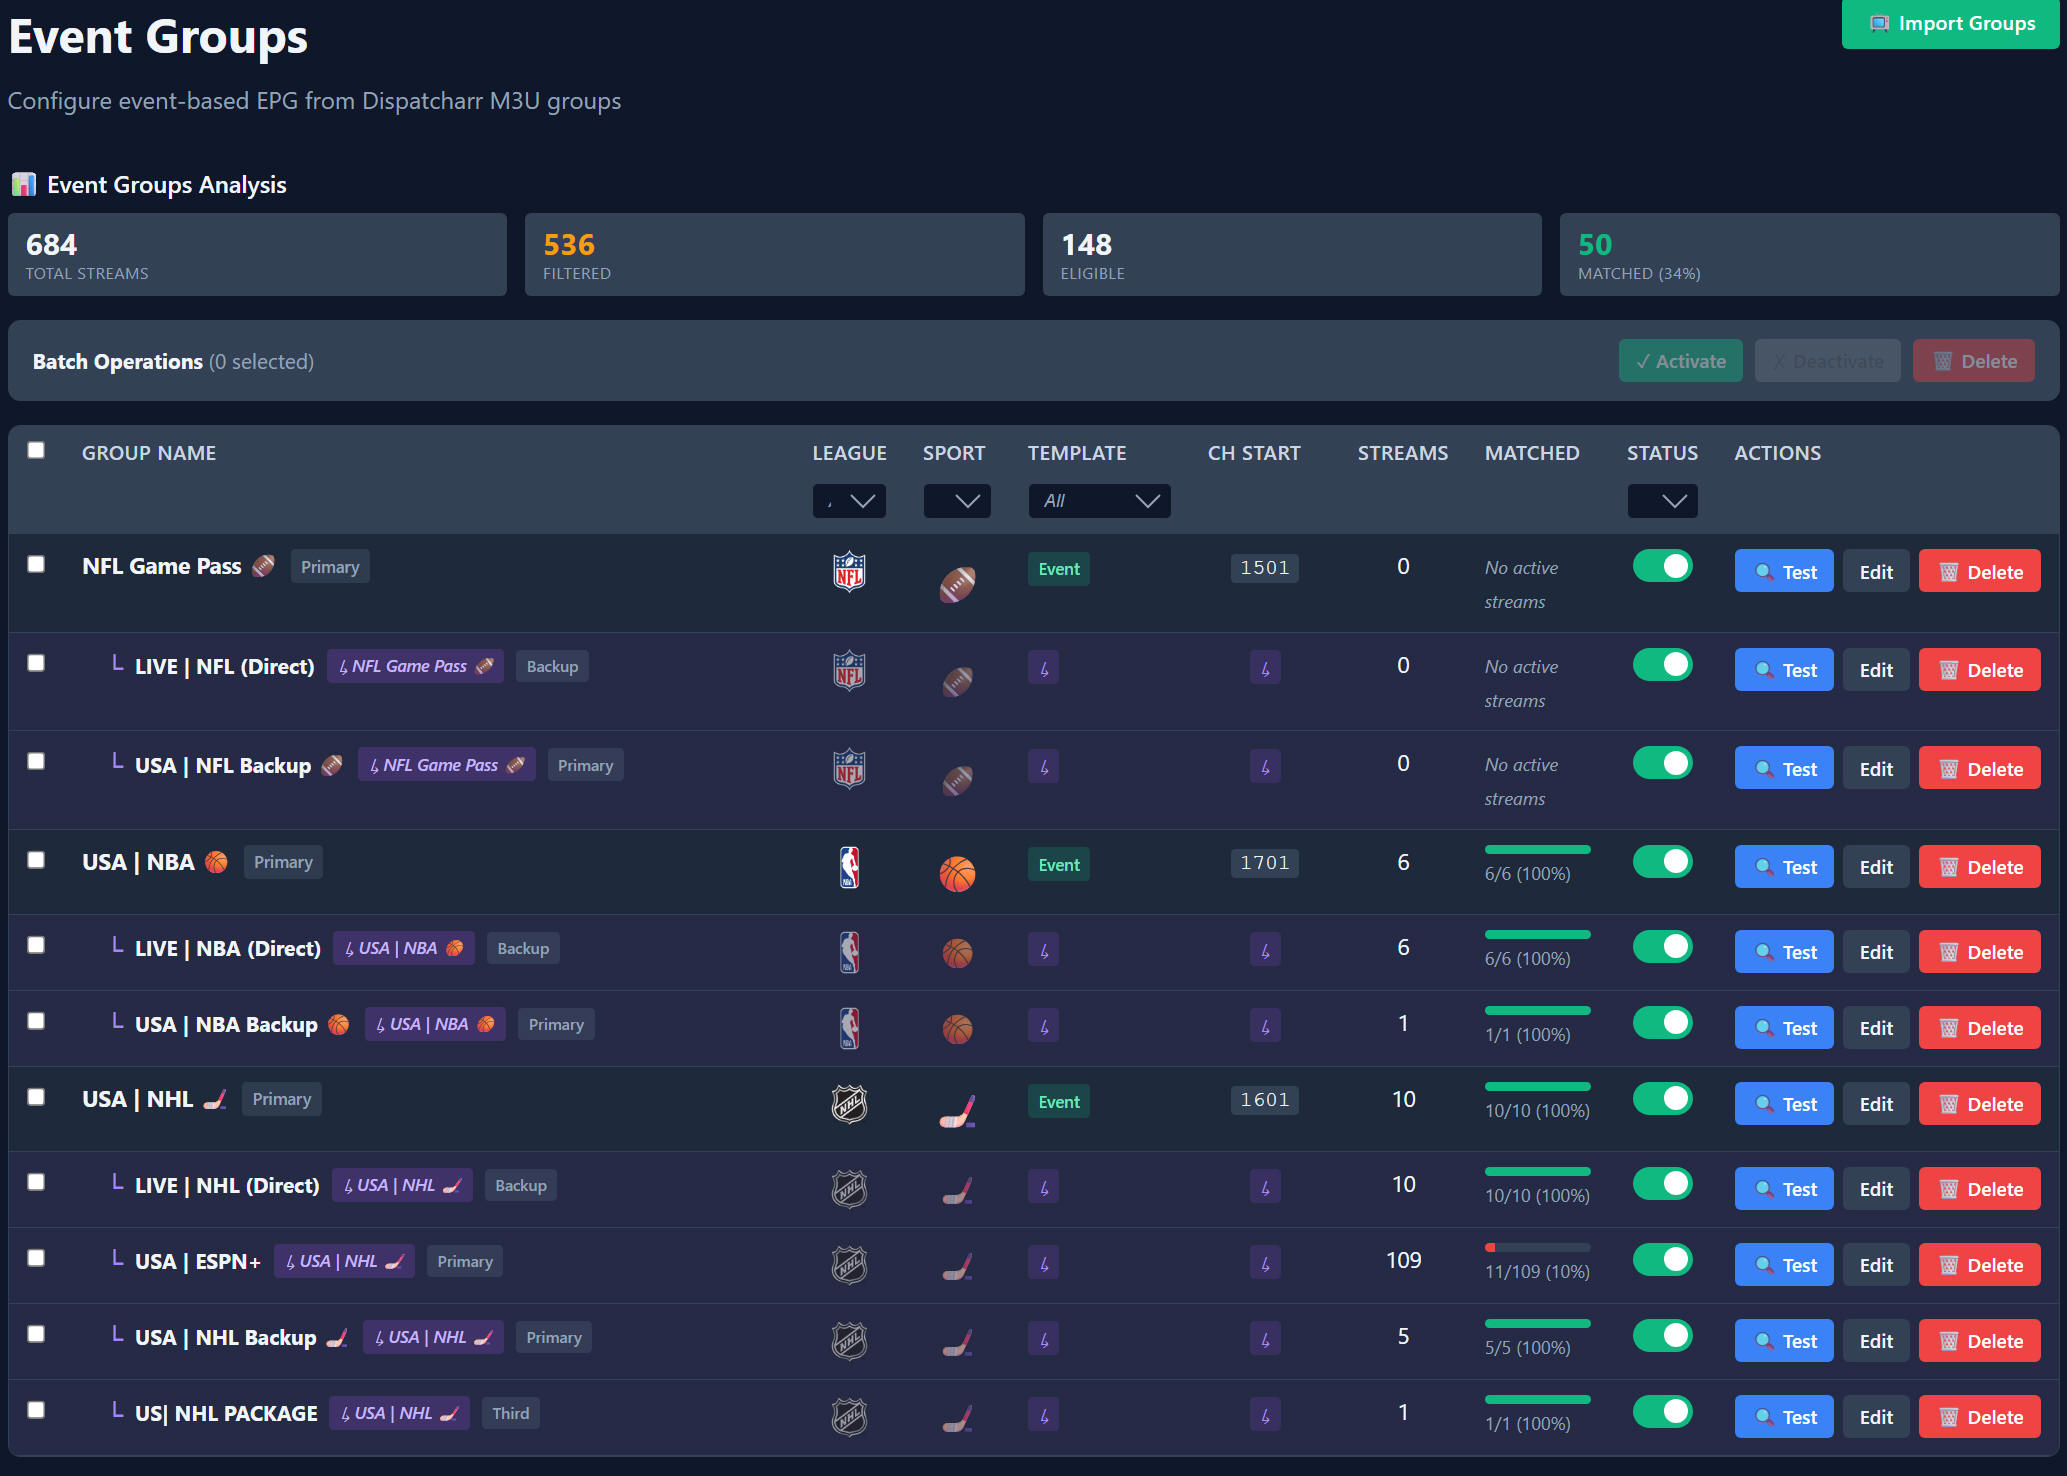The height and width of the screenshot is (1476, 2067).
Task: Click the football sport icon for NFL Game Pass
Action: (x=957, y=584)
